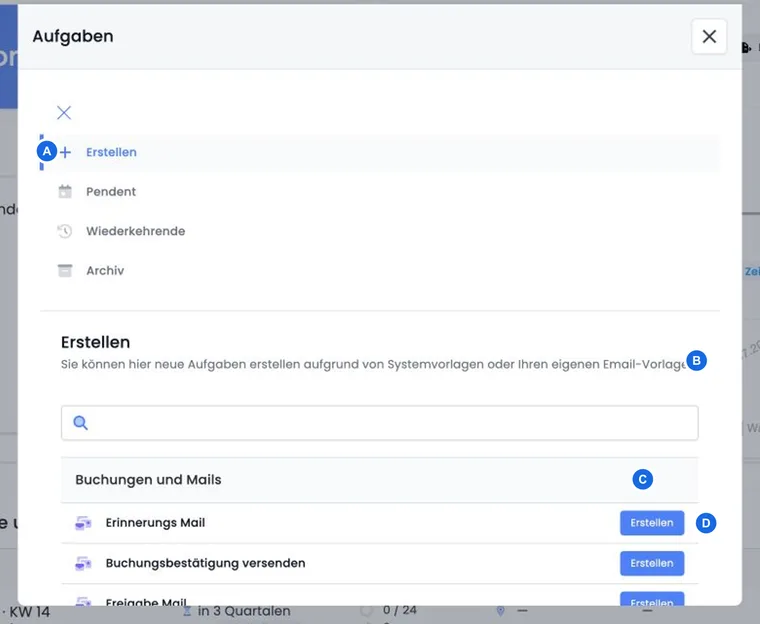Click the calendar icon beside Pendent
Screen dimensions: 760x624
pyautogui.click(x=65, y=192)
